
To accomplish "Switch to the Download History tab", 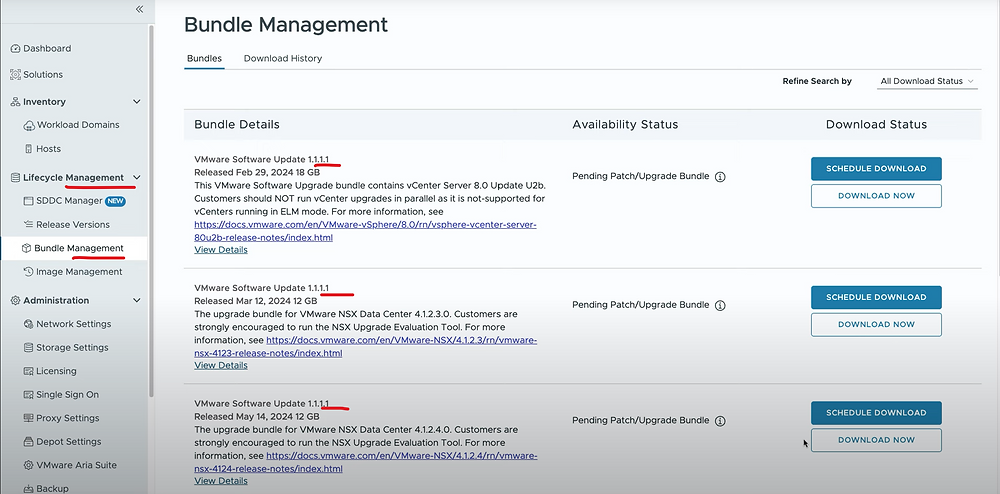I will (283, 59).
